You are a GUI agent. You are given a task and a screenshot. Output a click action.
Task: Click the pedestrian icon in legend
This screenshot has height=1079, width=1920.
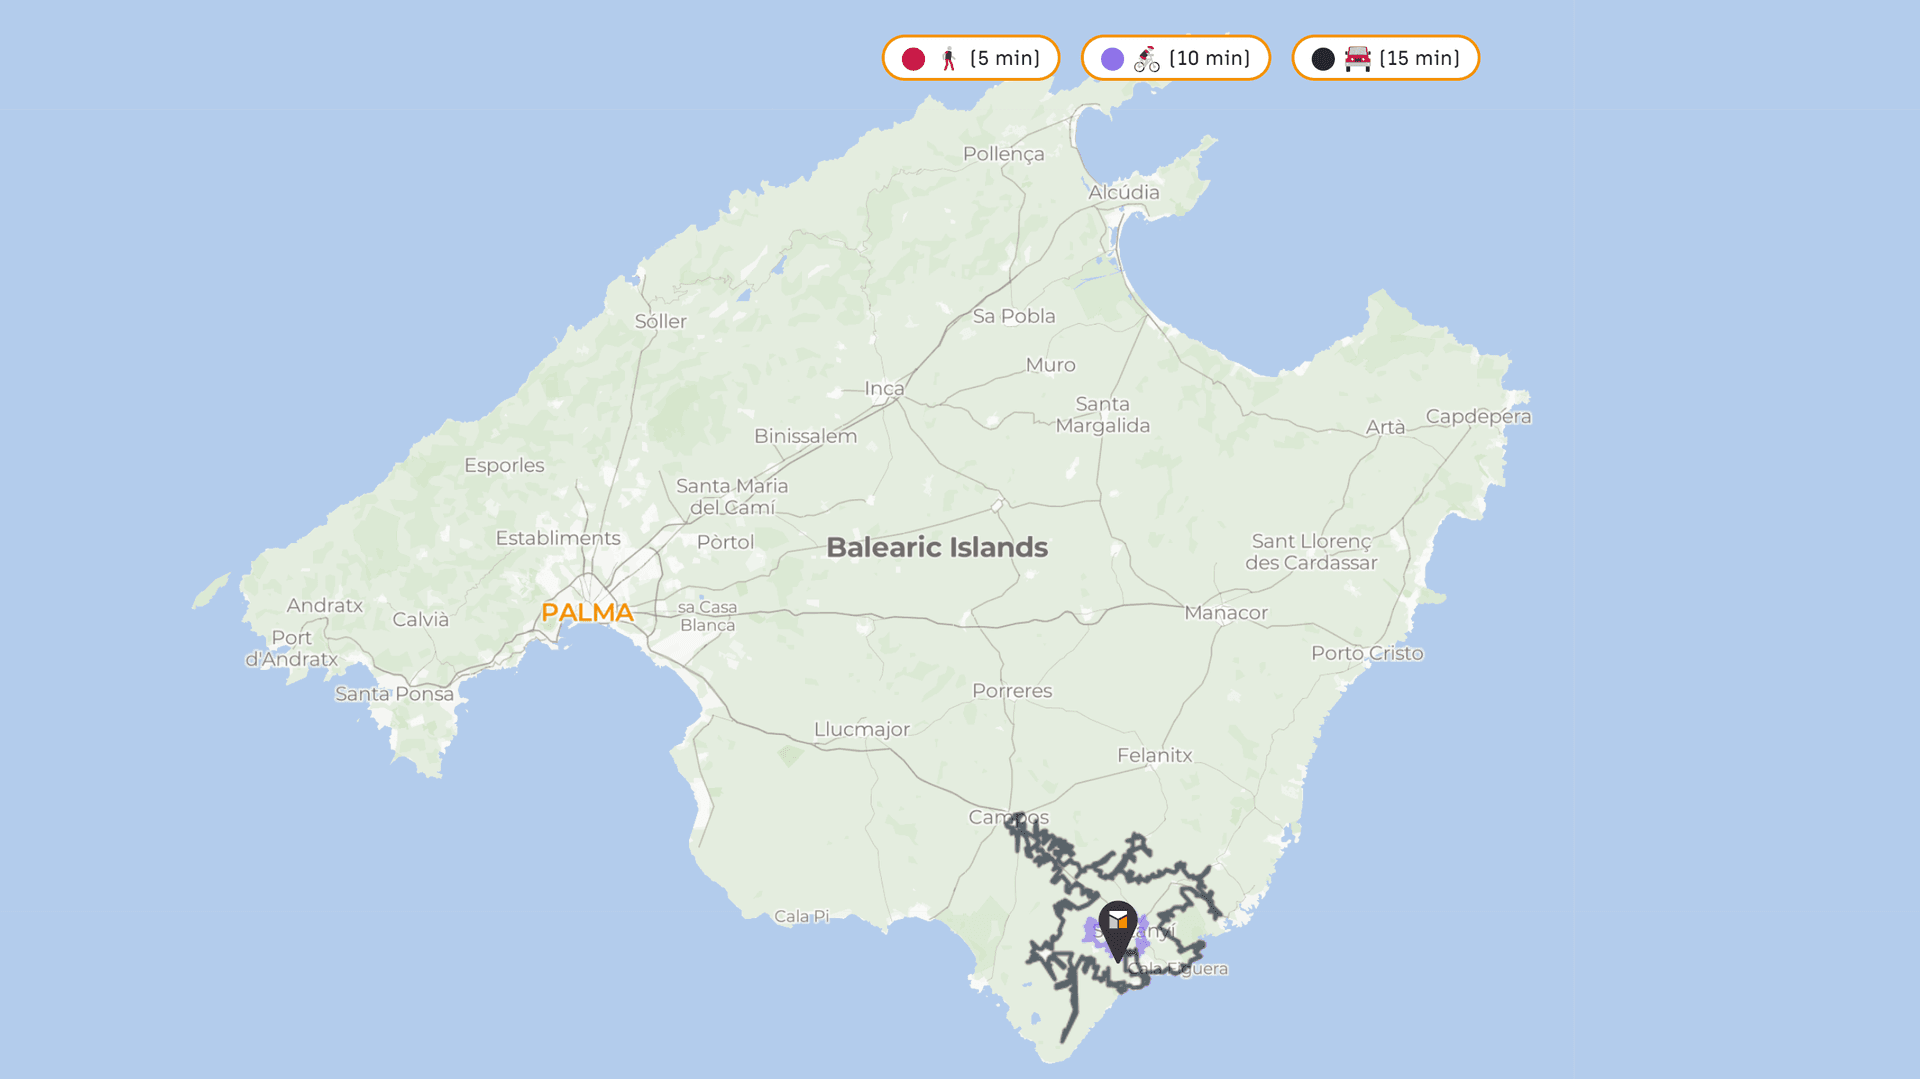(x=949, y=59)
